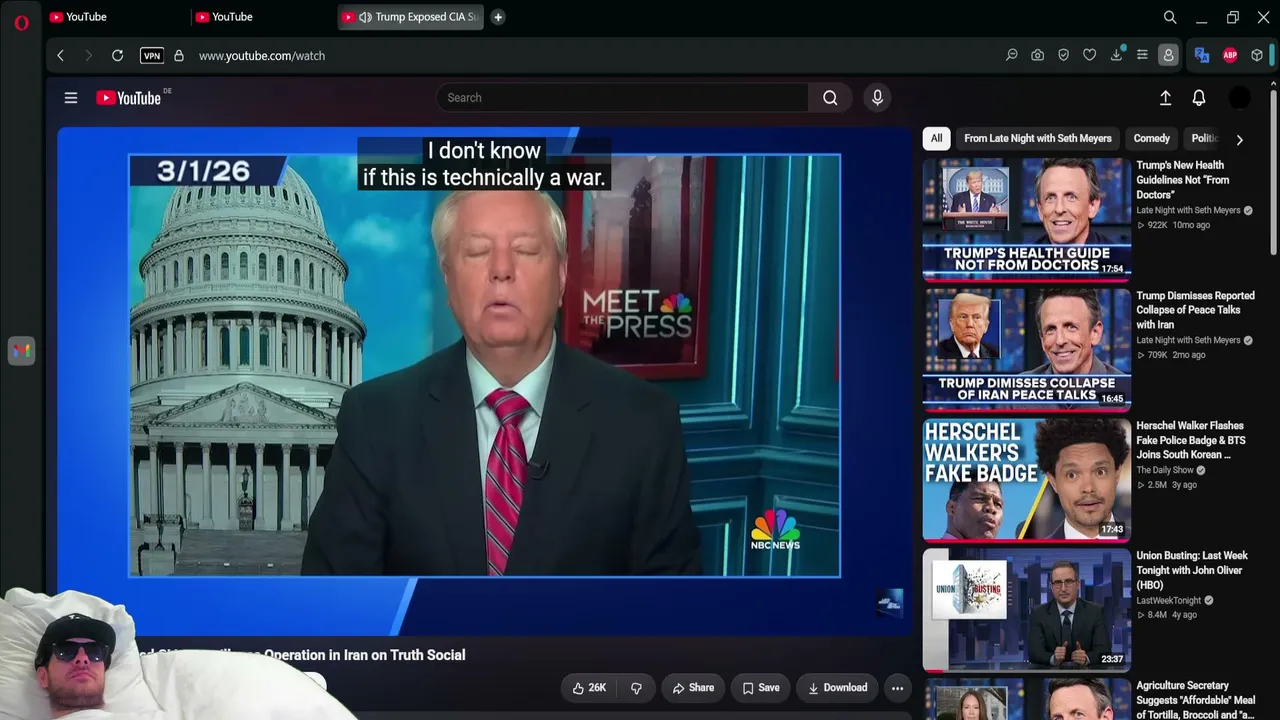Open more actions three-dot menu
This screenshot has height=720, width=1280.
(x=897, y=688)
